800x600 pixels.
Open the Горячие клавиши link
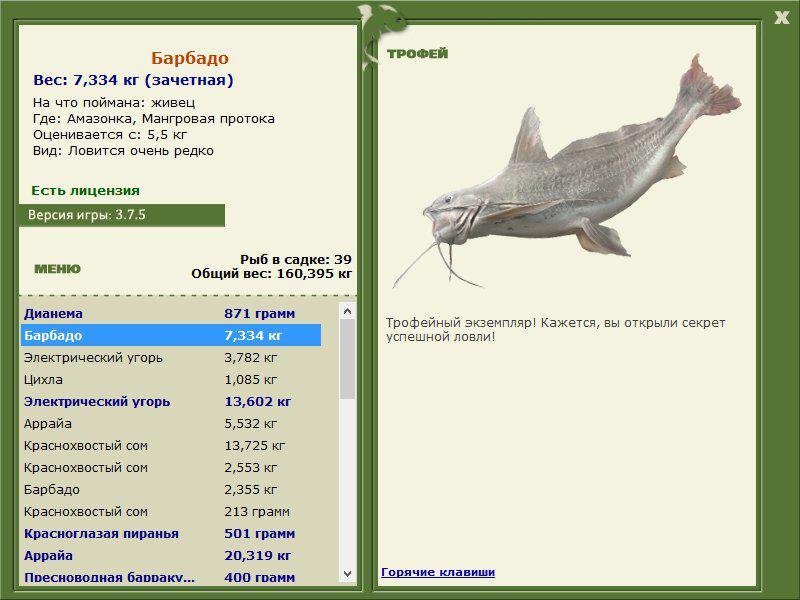tap(438, 572)
